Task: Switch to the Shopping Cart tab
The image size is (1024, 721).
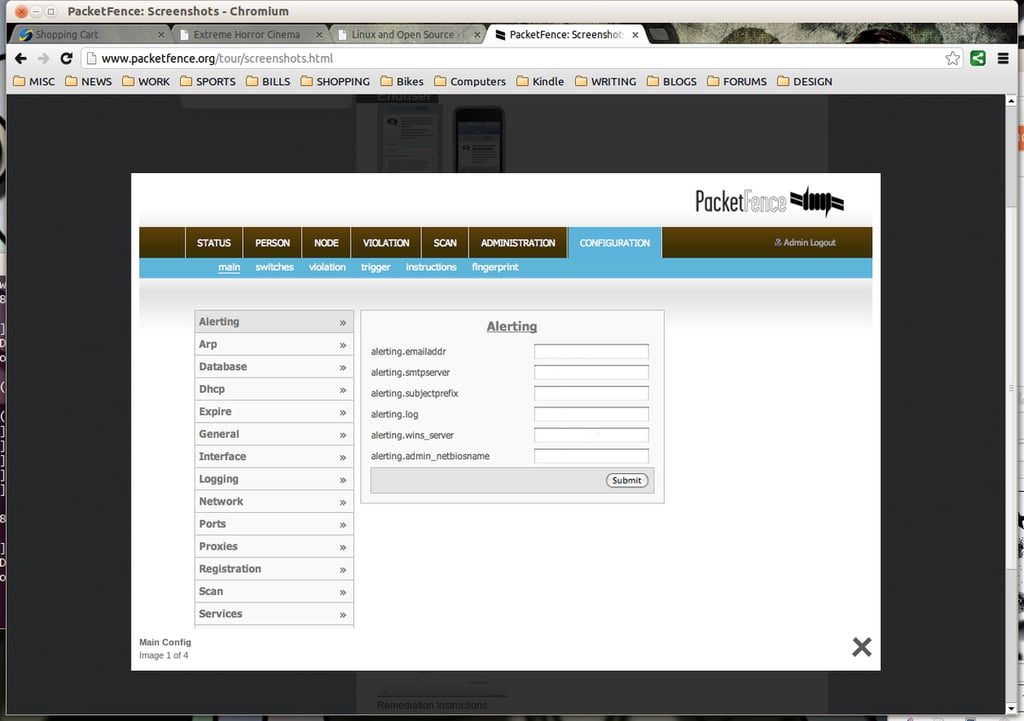Action: pos(89,35)
